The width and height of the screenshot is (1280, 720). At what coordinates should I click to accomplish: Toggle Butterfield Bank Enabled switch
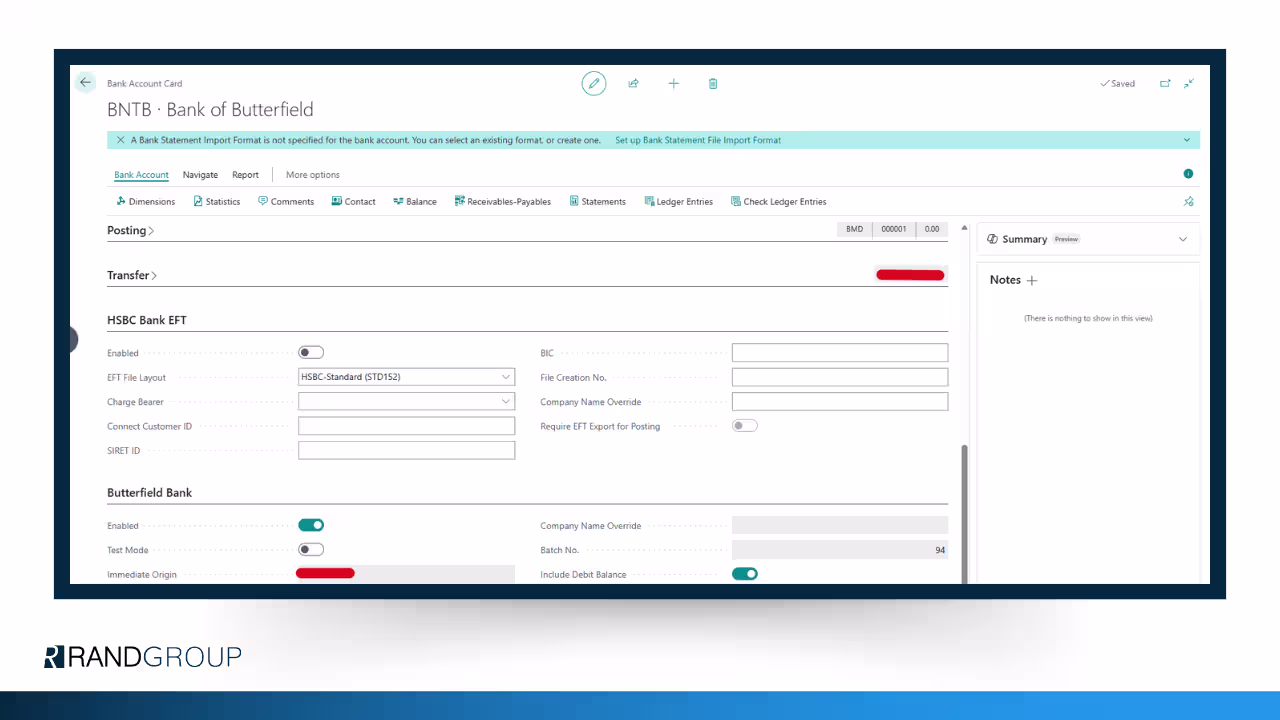pos(311,525)
